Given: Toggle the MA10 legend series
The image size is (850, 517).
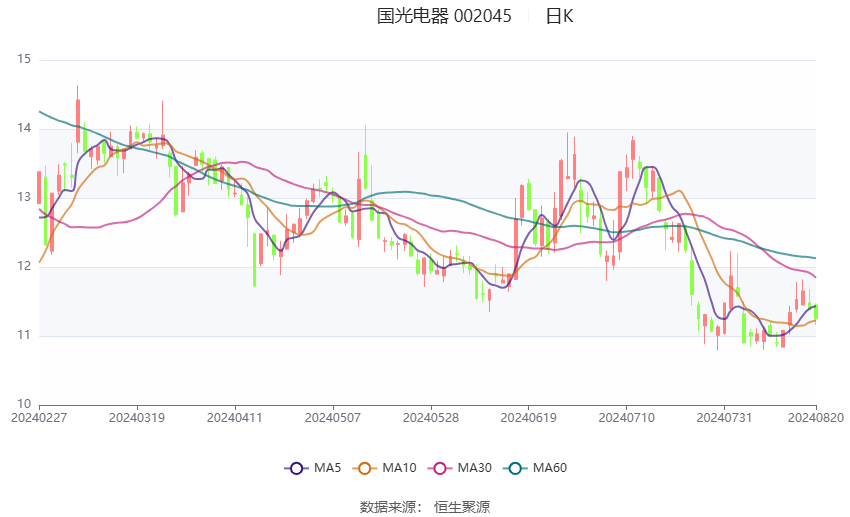Looking at the screenshot, I should (384, 468).
